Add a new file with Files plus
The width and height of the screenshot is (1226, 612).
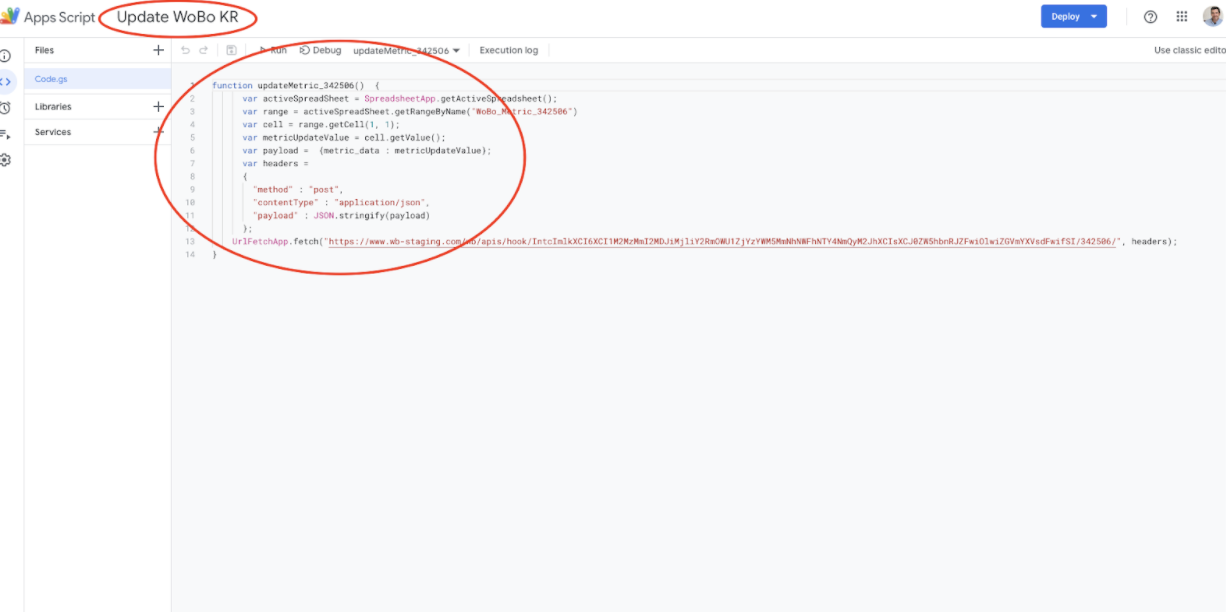pos(158,50)
